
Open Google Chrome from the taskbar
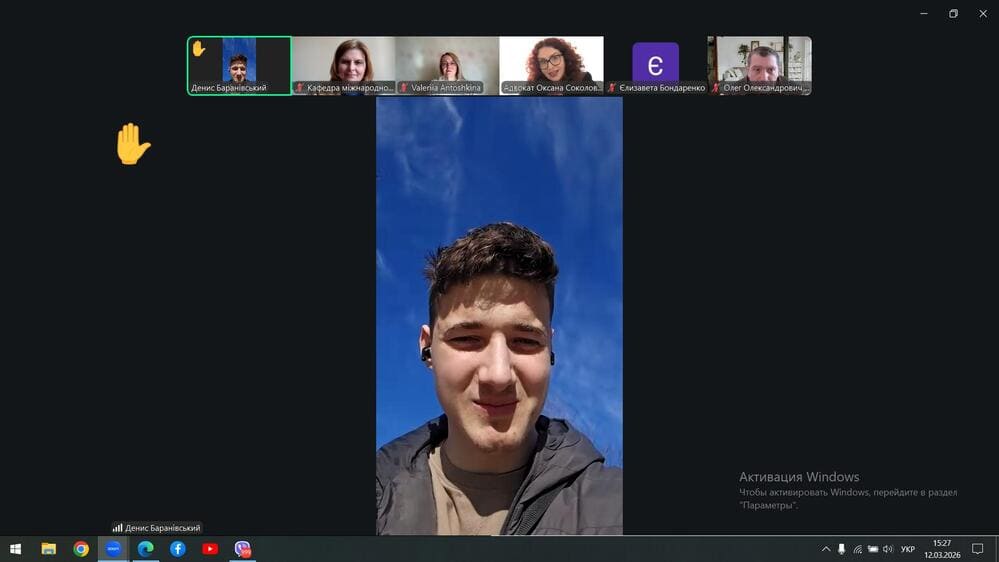coord(81,548)
